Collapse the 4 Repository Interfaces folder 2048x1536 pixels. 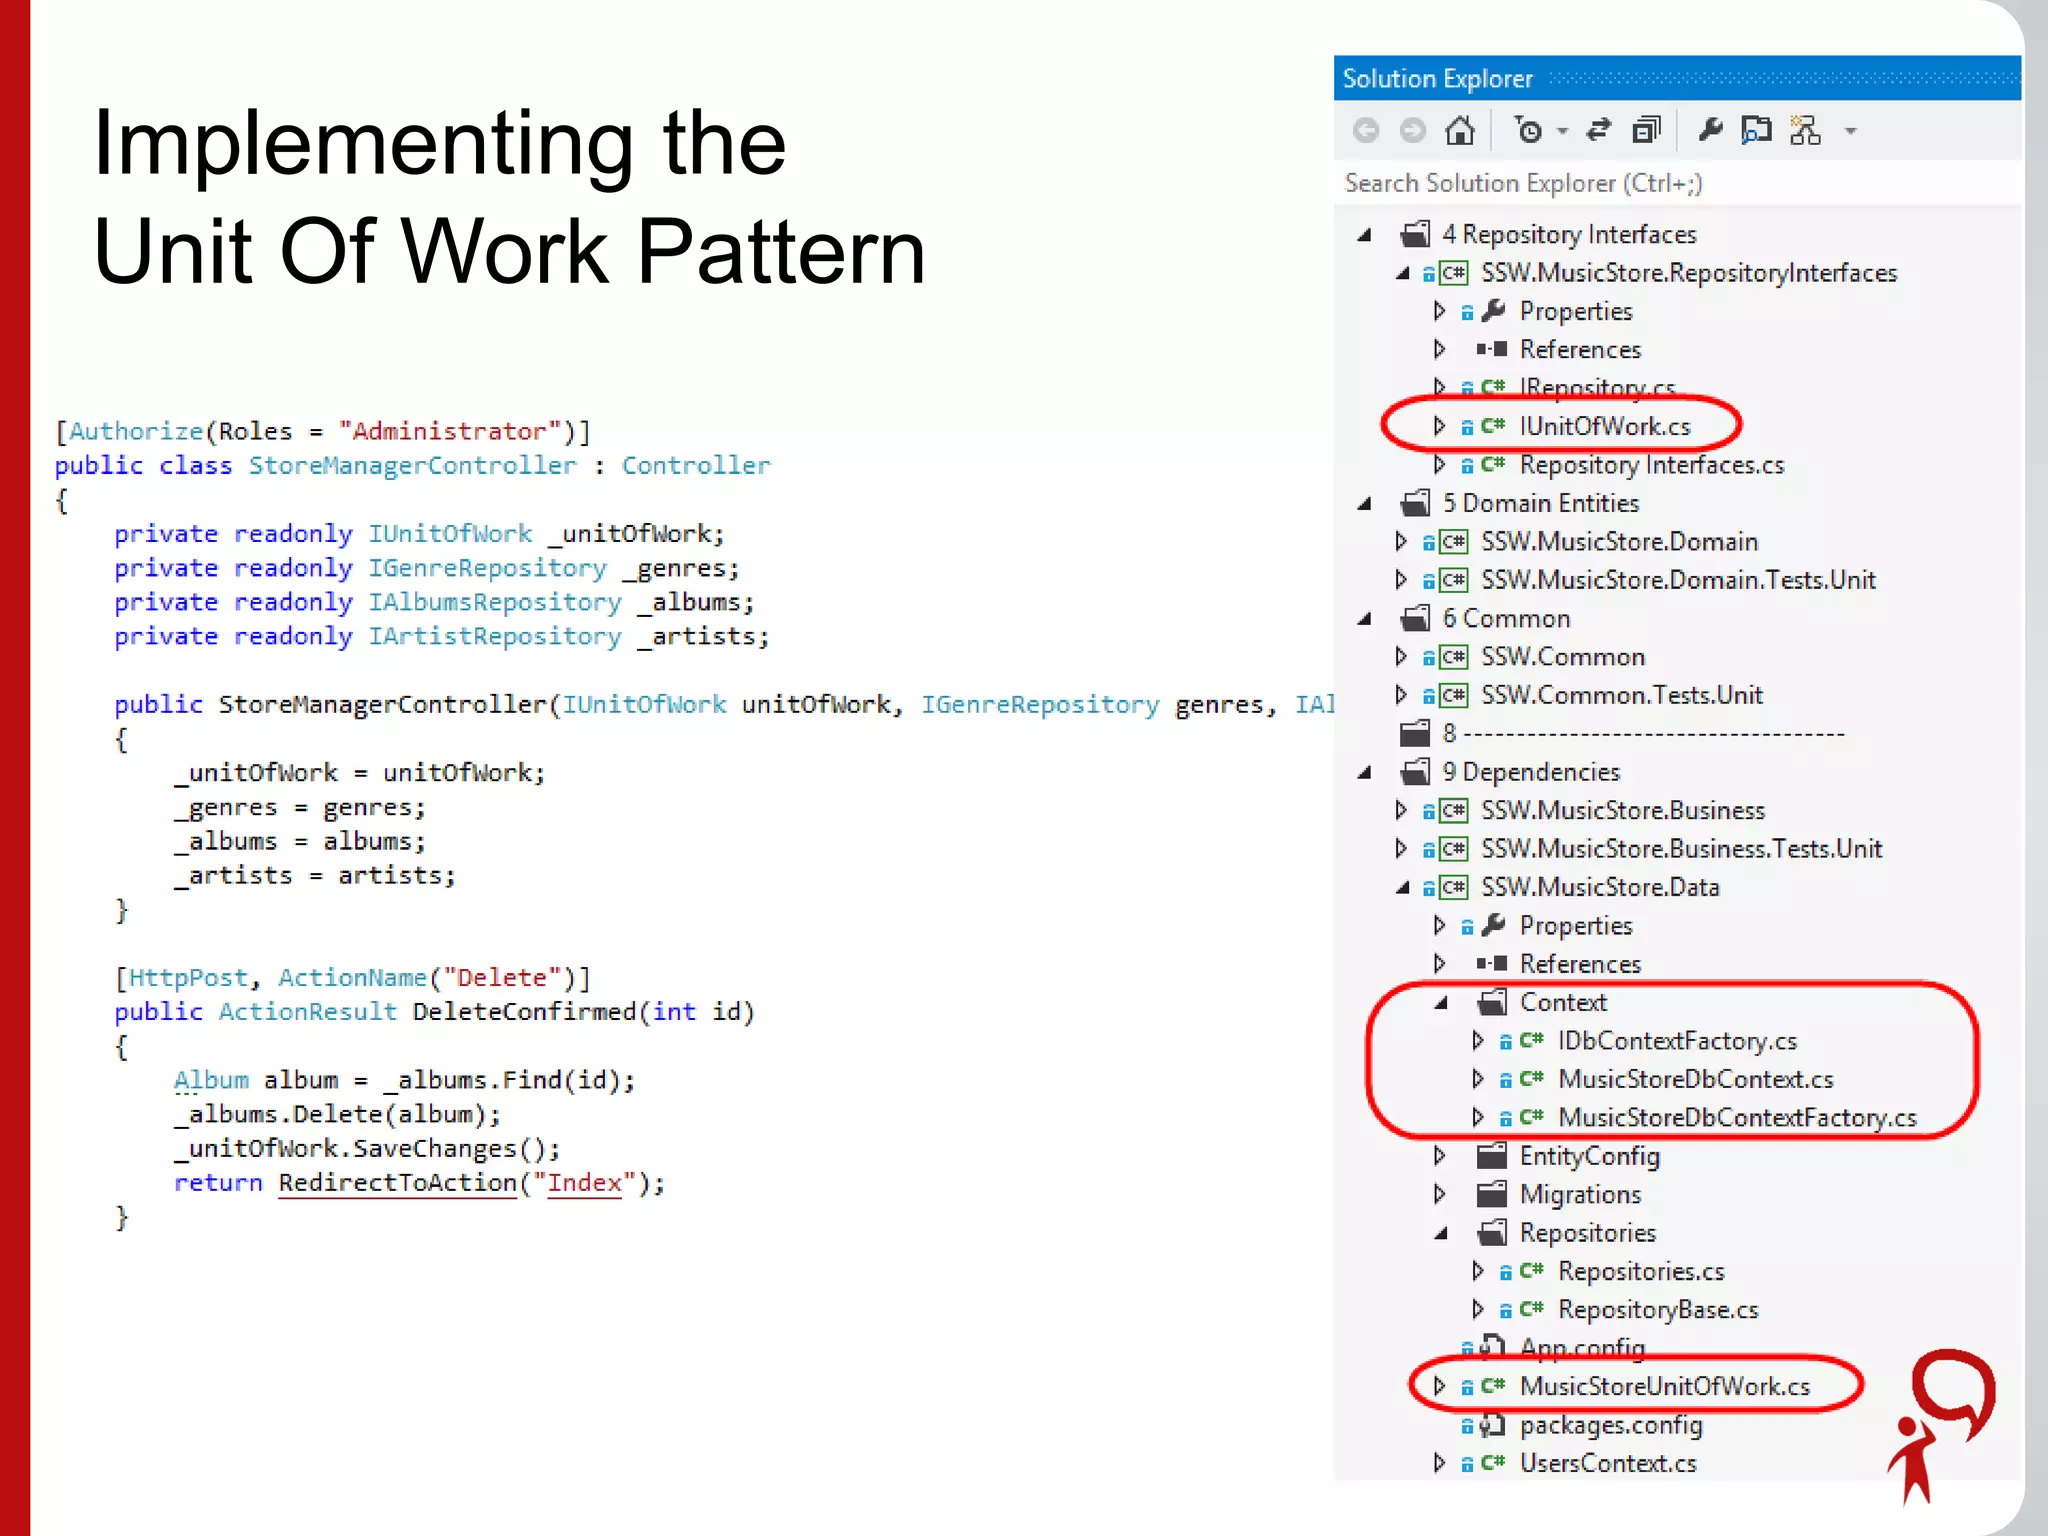point(1364,235)
